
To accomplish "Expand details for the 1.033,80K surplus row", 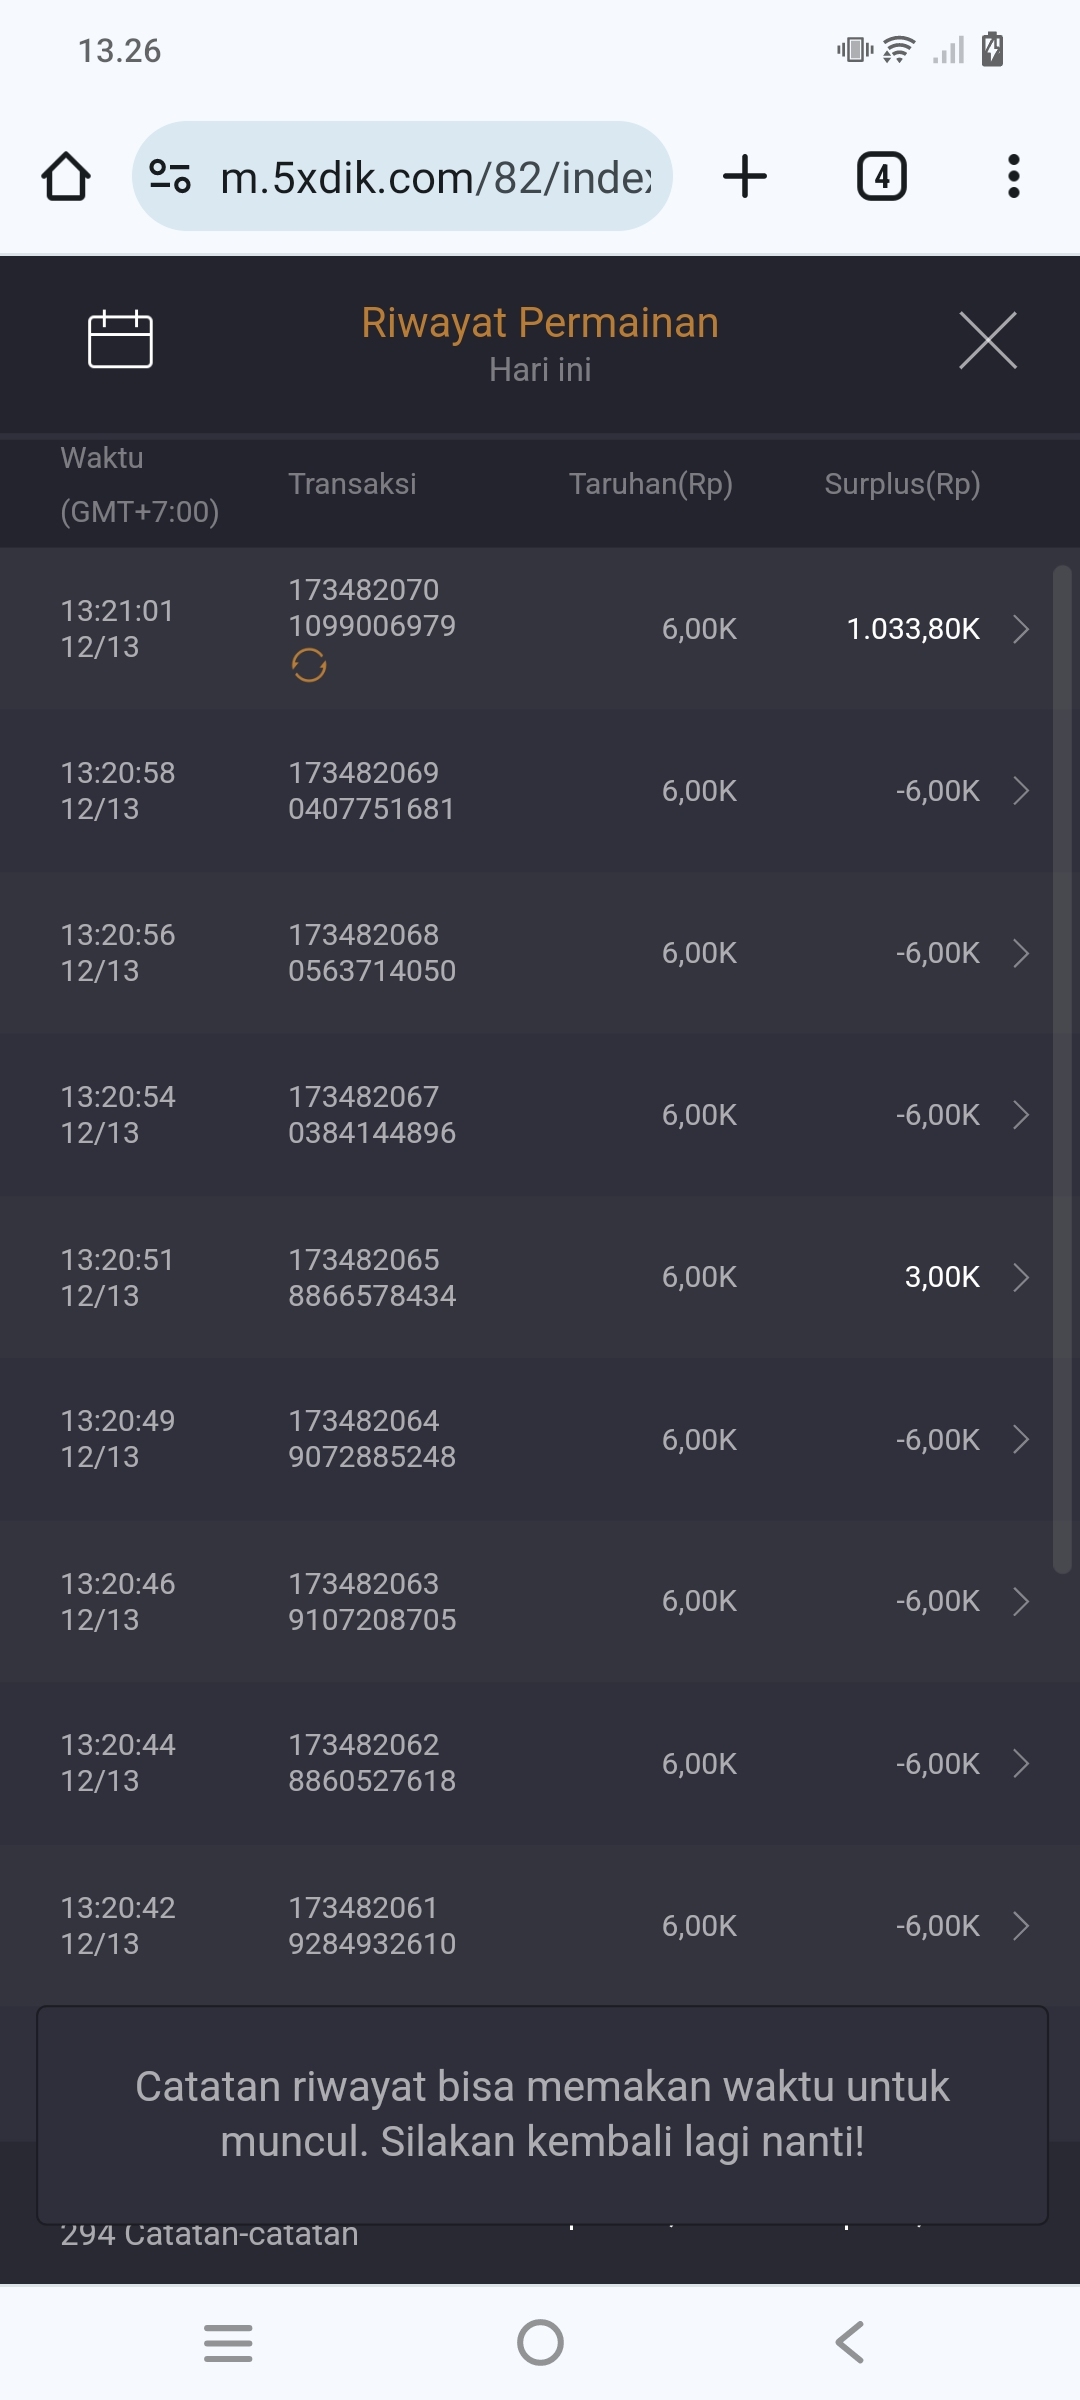I will pyautogui.click(x=1020, y=629).
